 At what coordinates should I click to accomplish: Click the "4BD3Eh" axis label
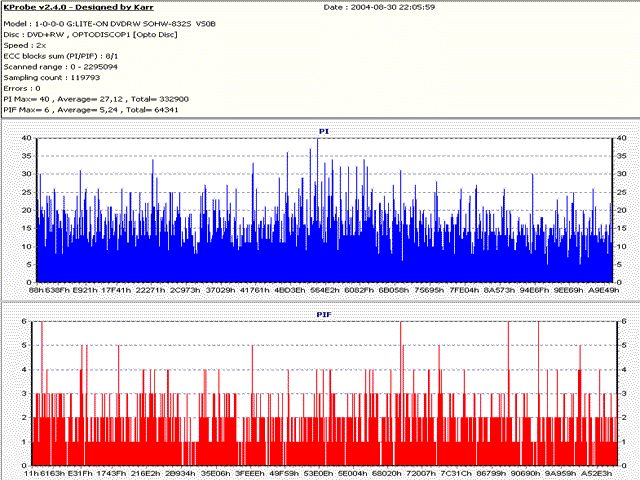[289, 290]
